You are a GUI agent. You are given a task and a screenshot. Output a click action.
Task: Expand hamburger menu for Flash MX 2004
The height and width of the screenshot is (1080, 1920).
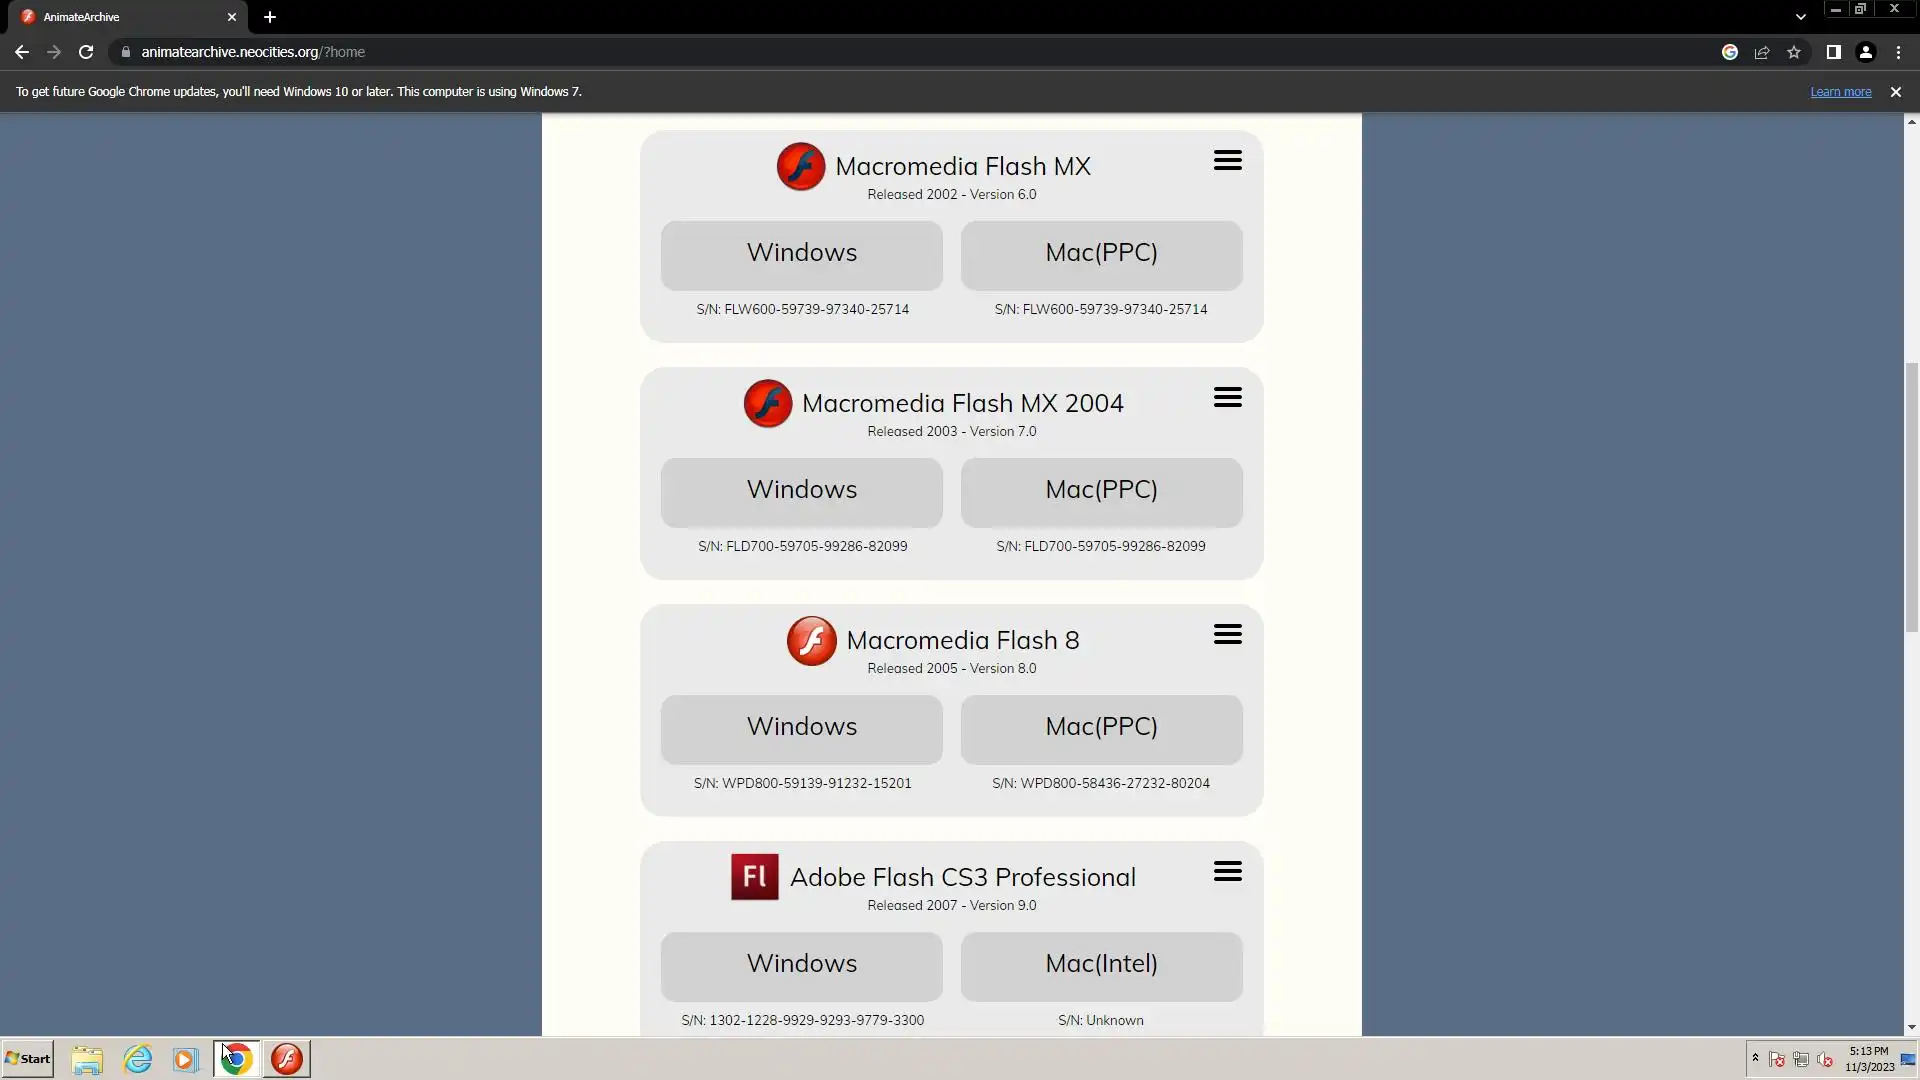pyautogui.click(x=1227, y=398)
